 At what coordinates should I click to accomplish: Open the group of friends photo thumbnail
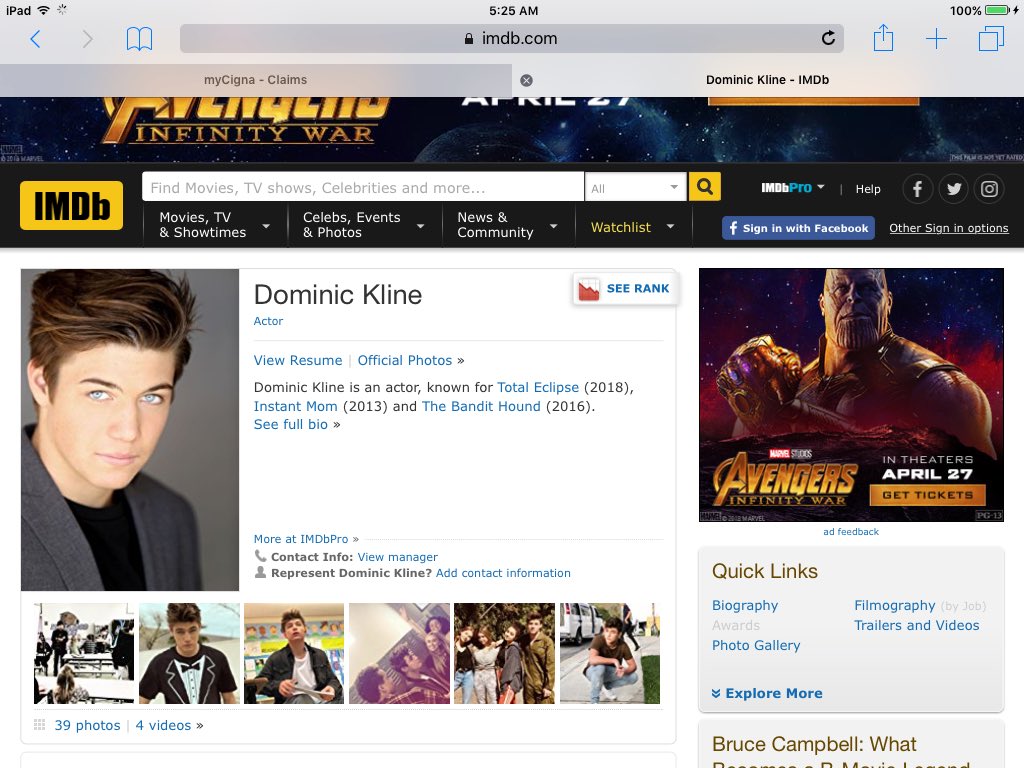point(504,653)
